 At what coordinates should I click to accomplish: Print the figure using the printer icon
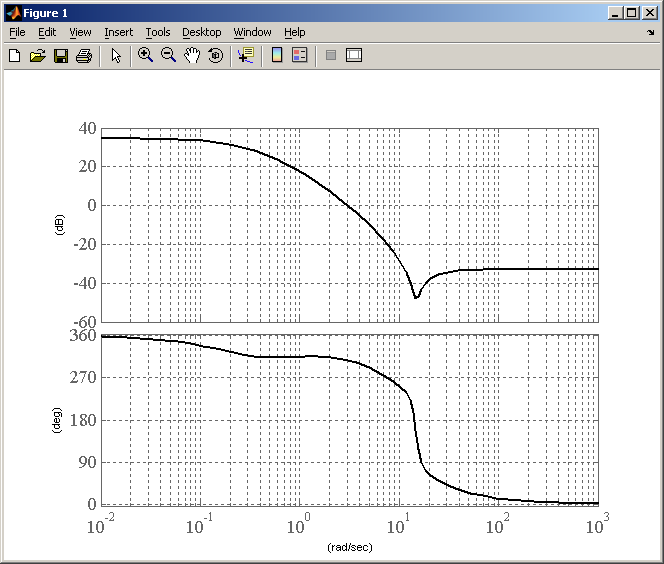[84, 55]
